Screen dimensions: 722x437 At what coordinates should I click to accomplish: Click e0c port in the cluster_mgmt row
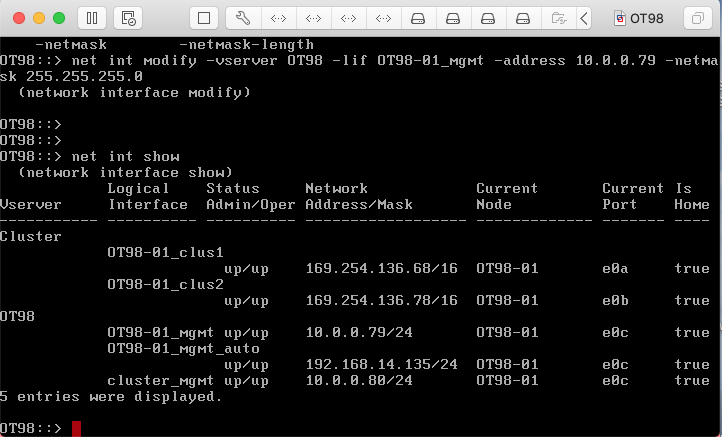[x=615, y=380]
